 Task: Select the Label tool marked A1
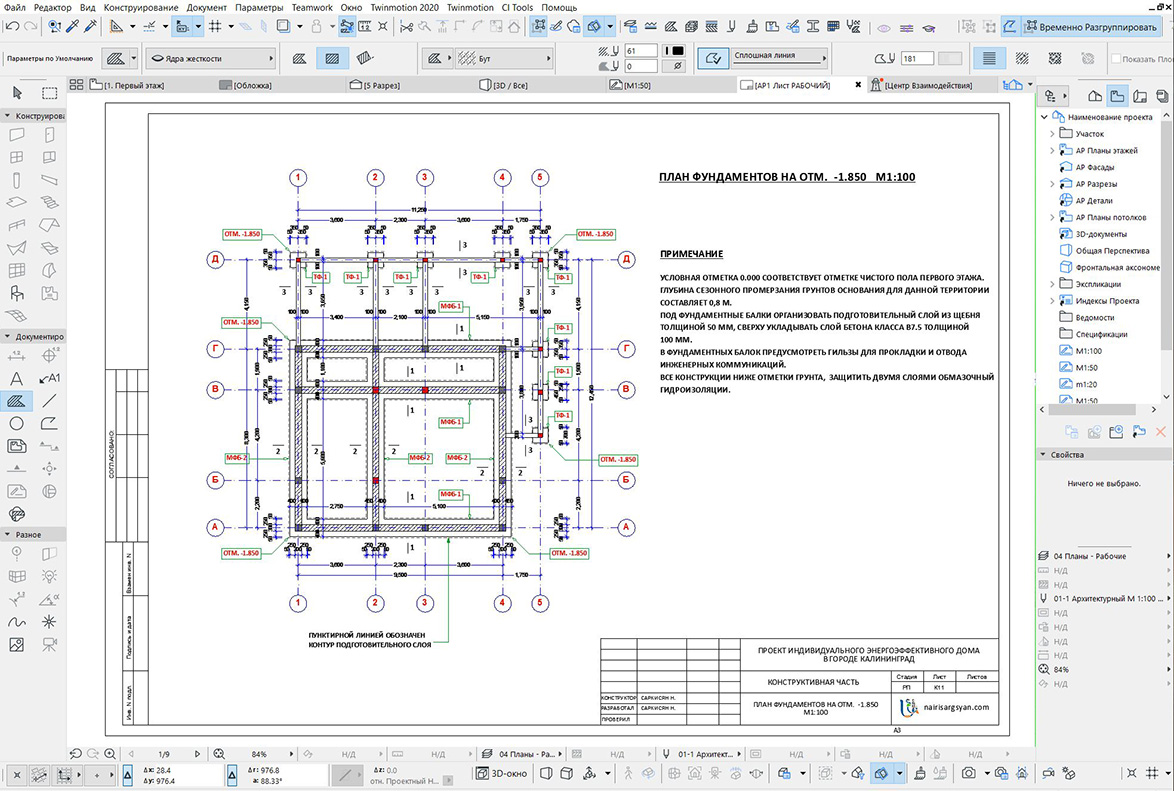pos(49,378)
